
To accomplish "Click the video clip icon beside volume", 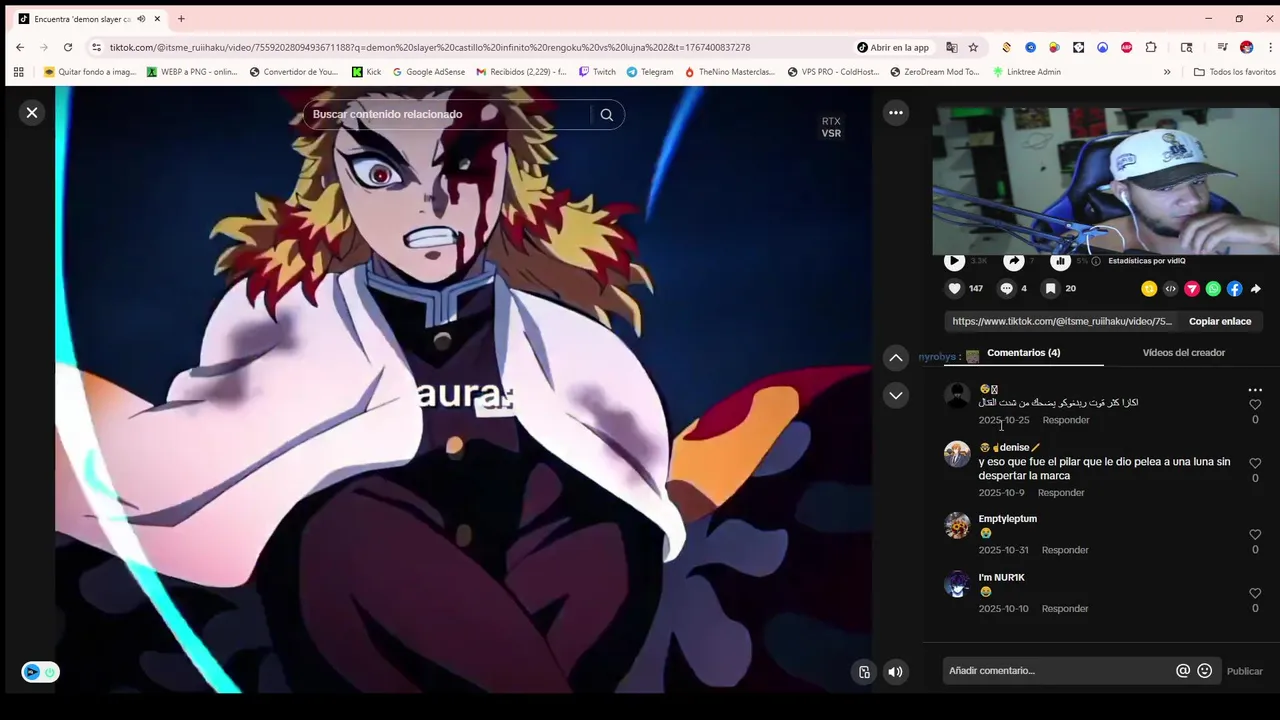I will 865,672.
